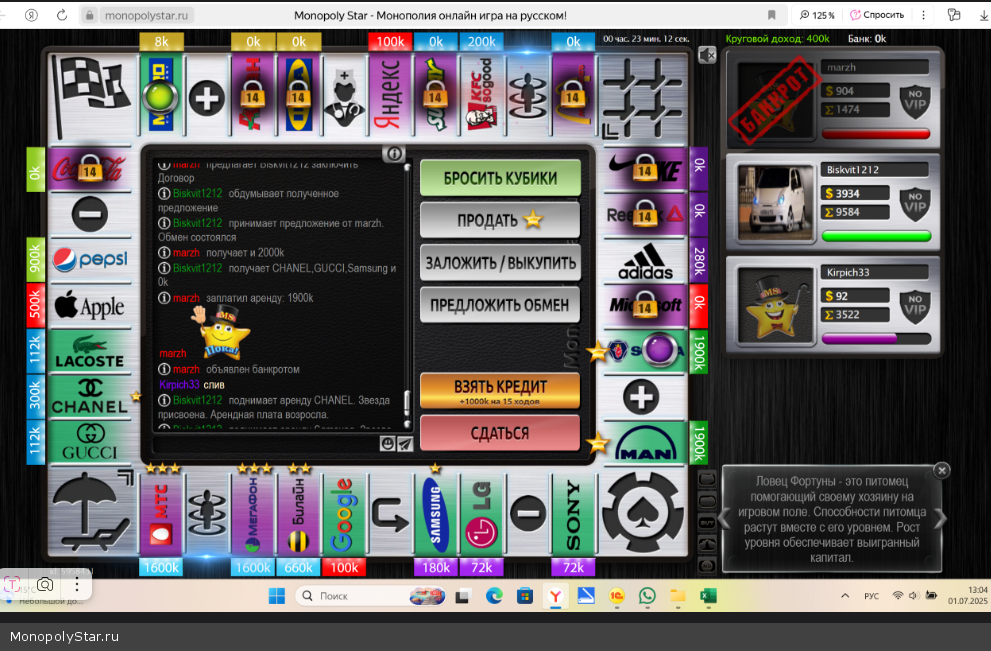Click the nurse chance cell on top row
This screenshot has height=651, width=991.
344,95
